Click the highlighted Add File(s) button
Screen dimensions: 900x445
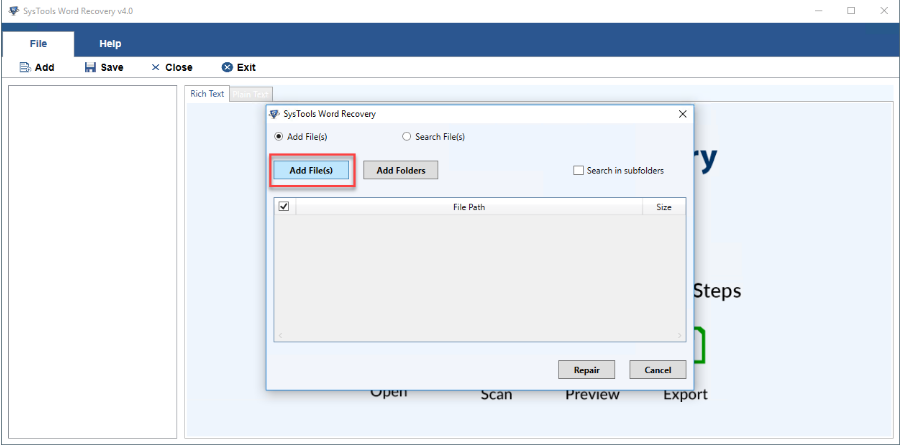[311, 170]
